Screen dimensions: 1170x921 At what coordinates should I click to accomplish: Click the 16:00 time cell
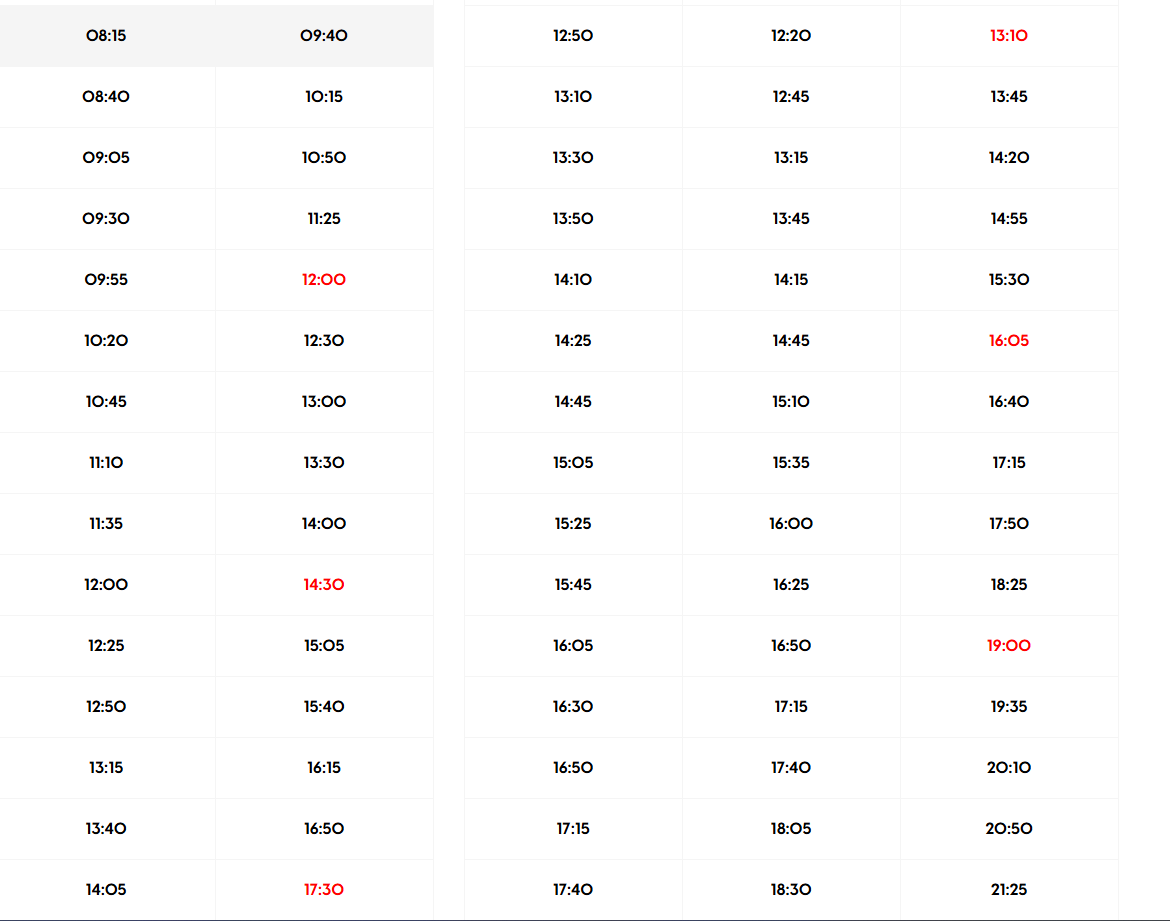click(791, 524)
